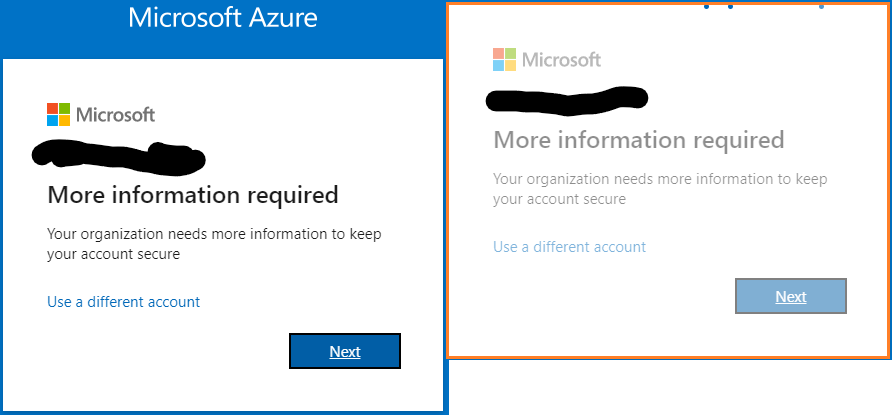This screenshot has width=892, height=415.
Task: Click the red square of the vivid Microsoft logo
Action: [52, 108]
